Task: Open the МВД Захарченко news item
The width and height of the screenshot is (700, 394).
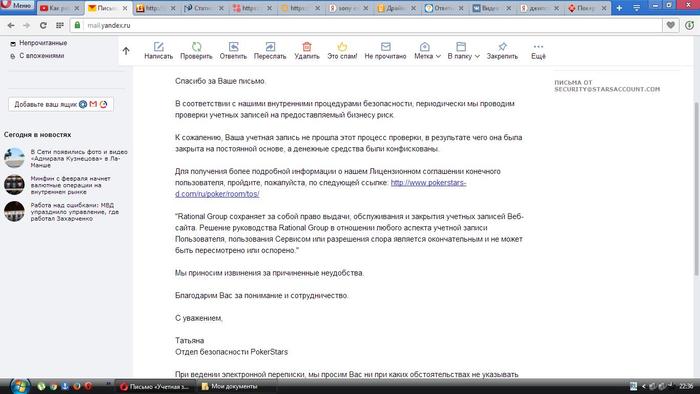Action: pos(75,212)
